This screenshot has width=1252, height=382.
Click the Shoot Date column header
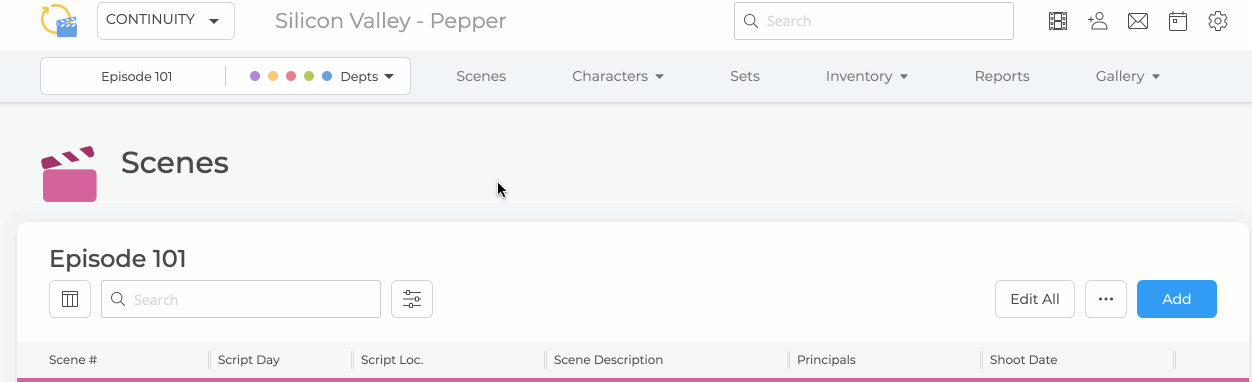pyautogui.click(x=1023, y=360)
